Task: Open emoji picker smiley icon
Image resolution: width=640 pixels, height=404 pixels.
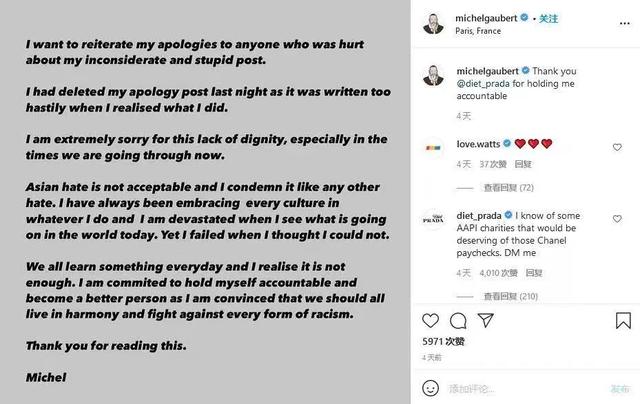Action: (431, 388)
